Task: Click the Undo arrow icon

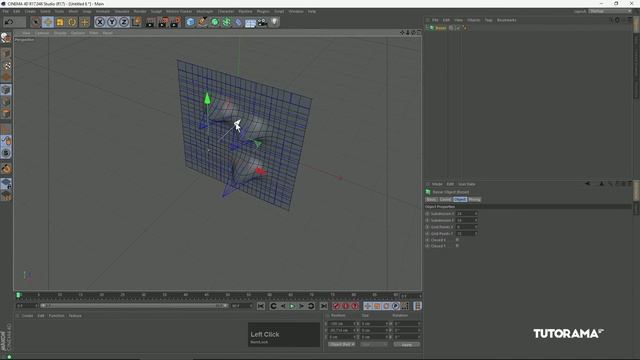Action: click(x=9, y=22)
